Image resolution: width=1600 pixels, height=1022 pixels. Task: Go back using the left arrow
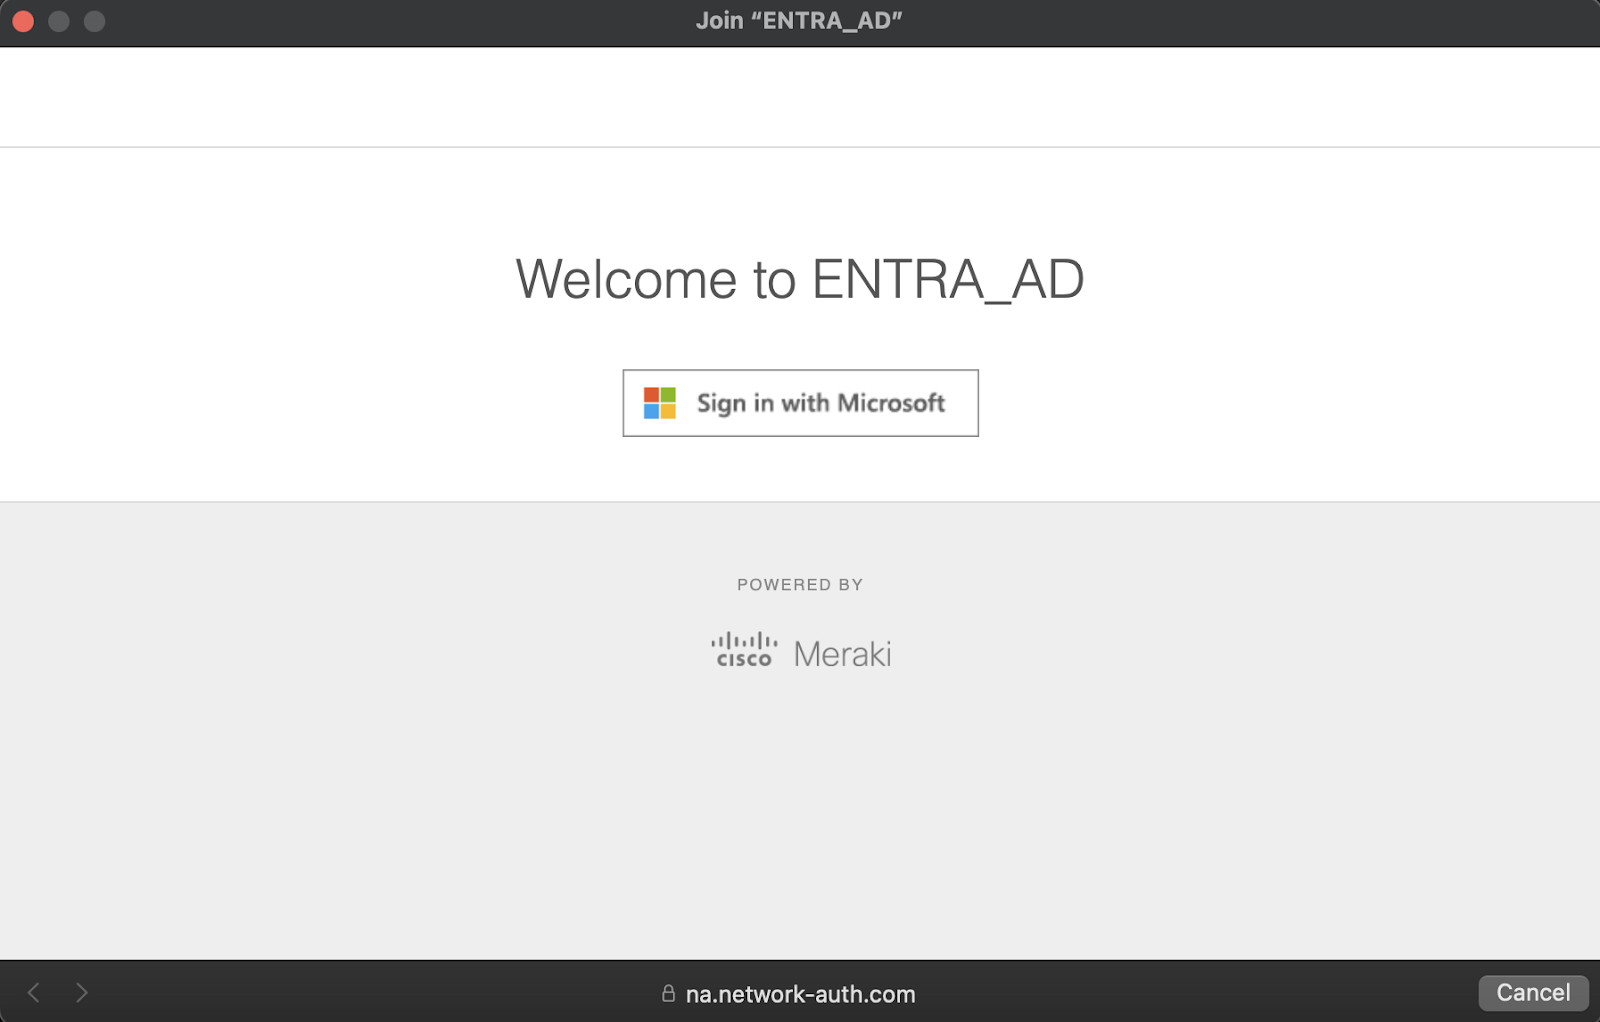tap(33, 993)
